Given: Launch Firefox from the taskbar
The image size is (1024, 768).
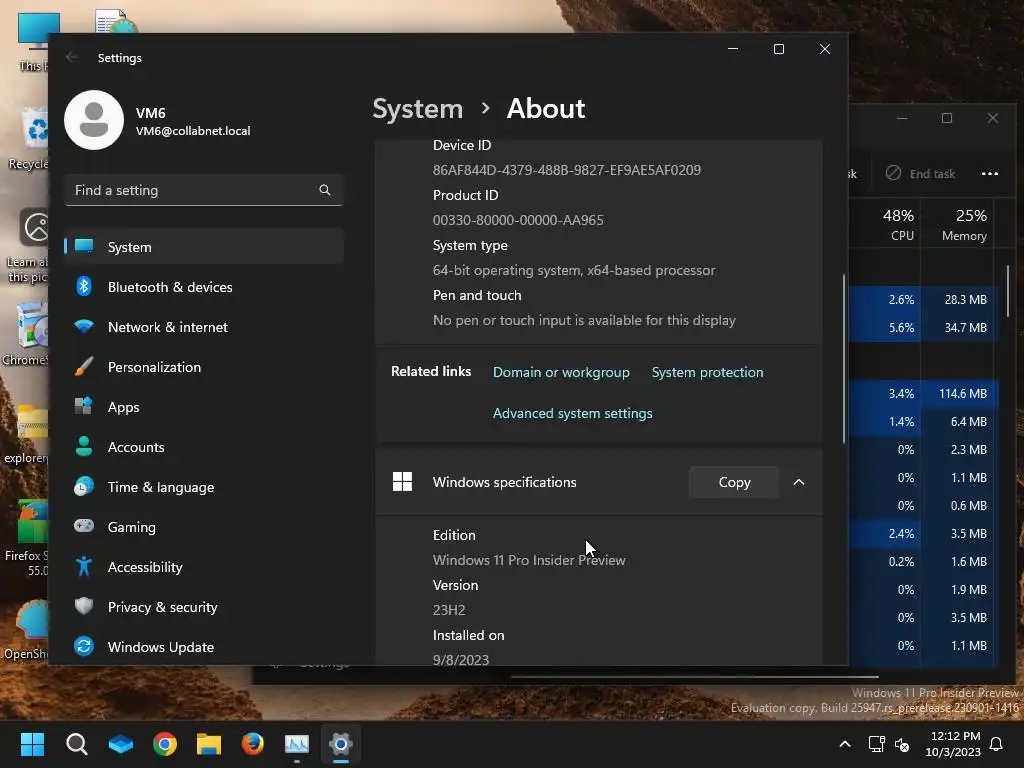Looking at the screenshot, I should (x=253, y=743).
